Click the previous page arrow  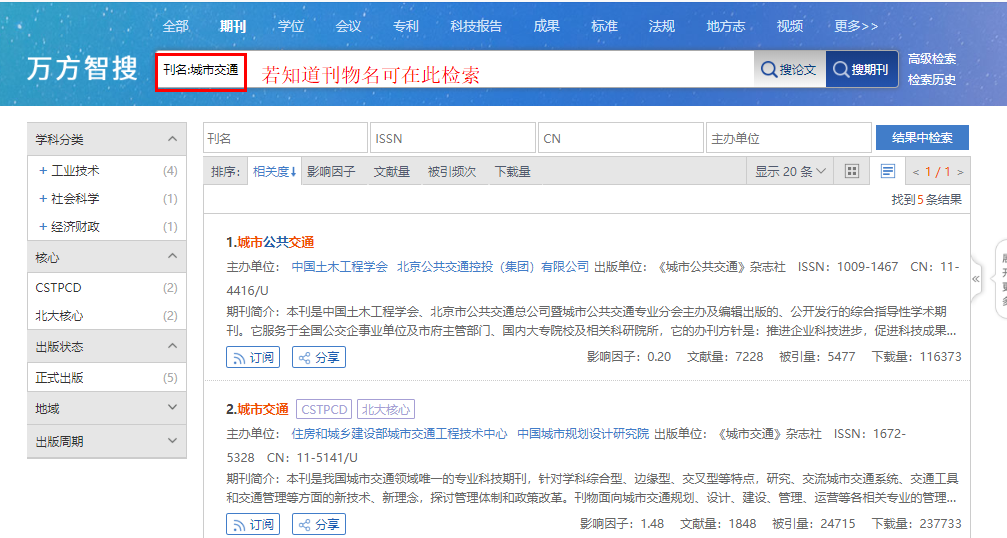point(916,172)
